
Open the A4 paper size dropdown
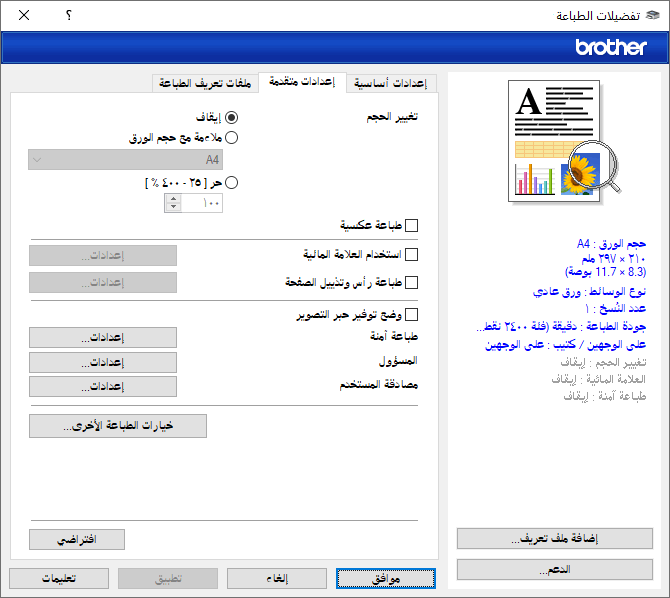pos(127,160)
